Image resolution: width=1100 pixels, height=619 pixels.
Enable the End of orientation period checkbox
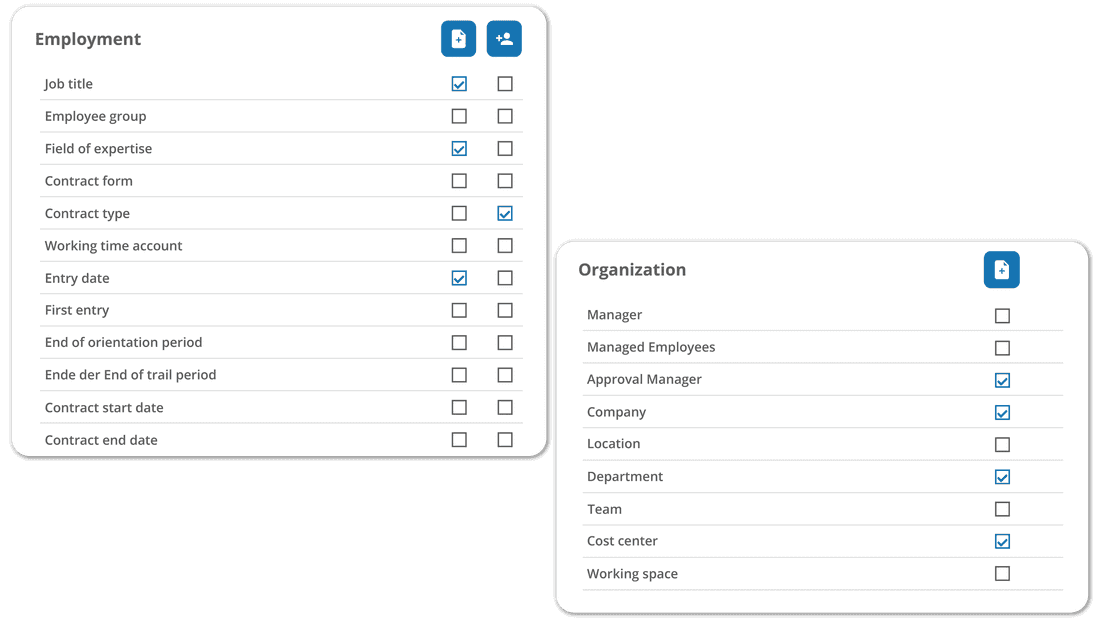tap(458, 342)
